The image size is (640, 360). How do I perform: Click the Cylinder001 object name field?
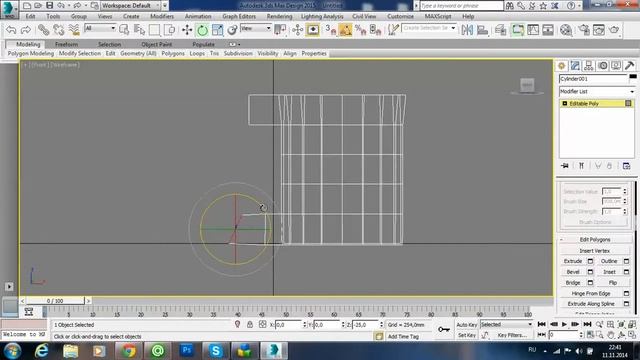point(593,79)
